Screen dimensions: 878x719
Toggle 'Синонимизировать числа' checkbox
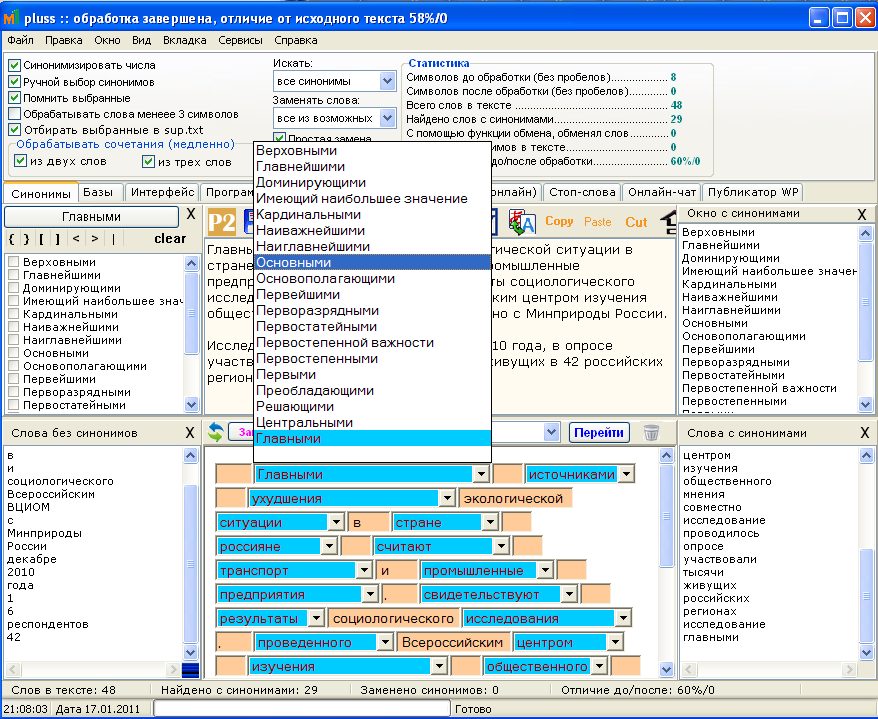click(x=15, y=66)
